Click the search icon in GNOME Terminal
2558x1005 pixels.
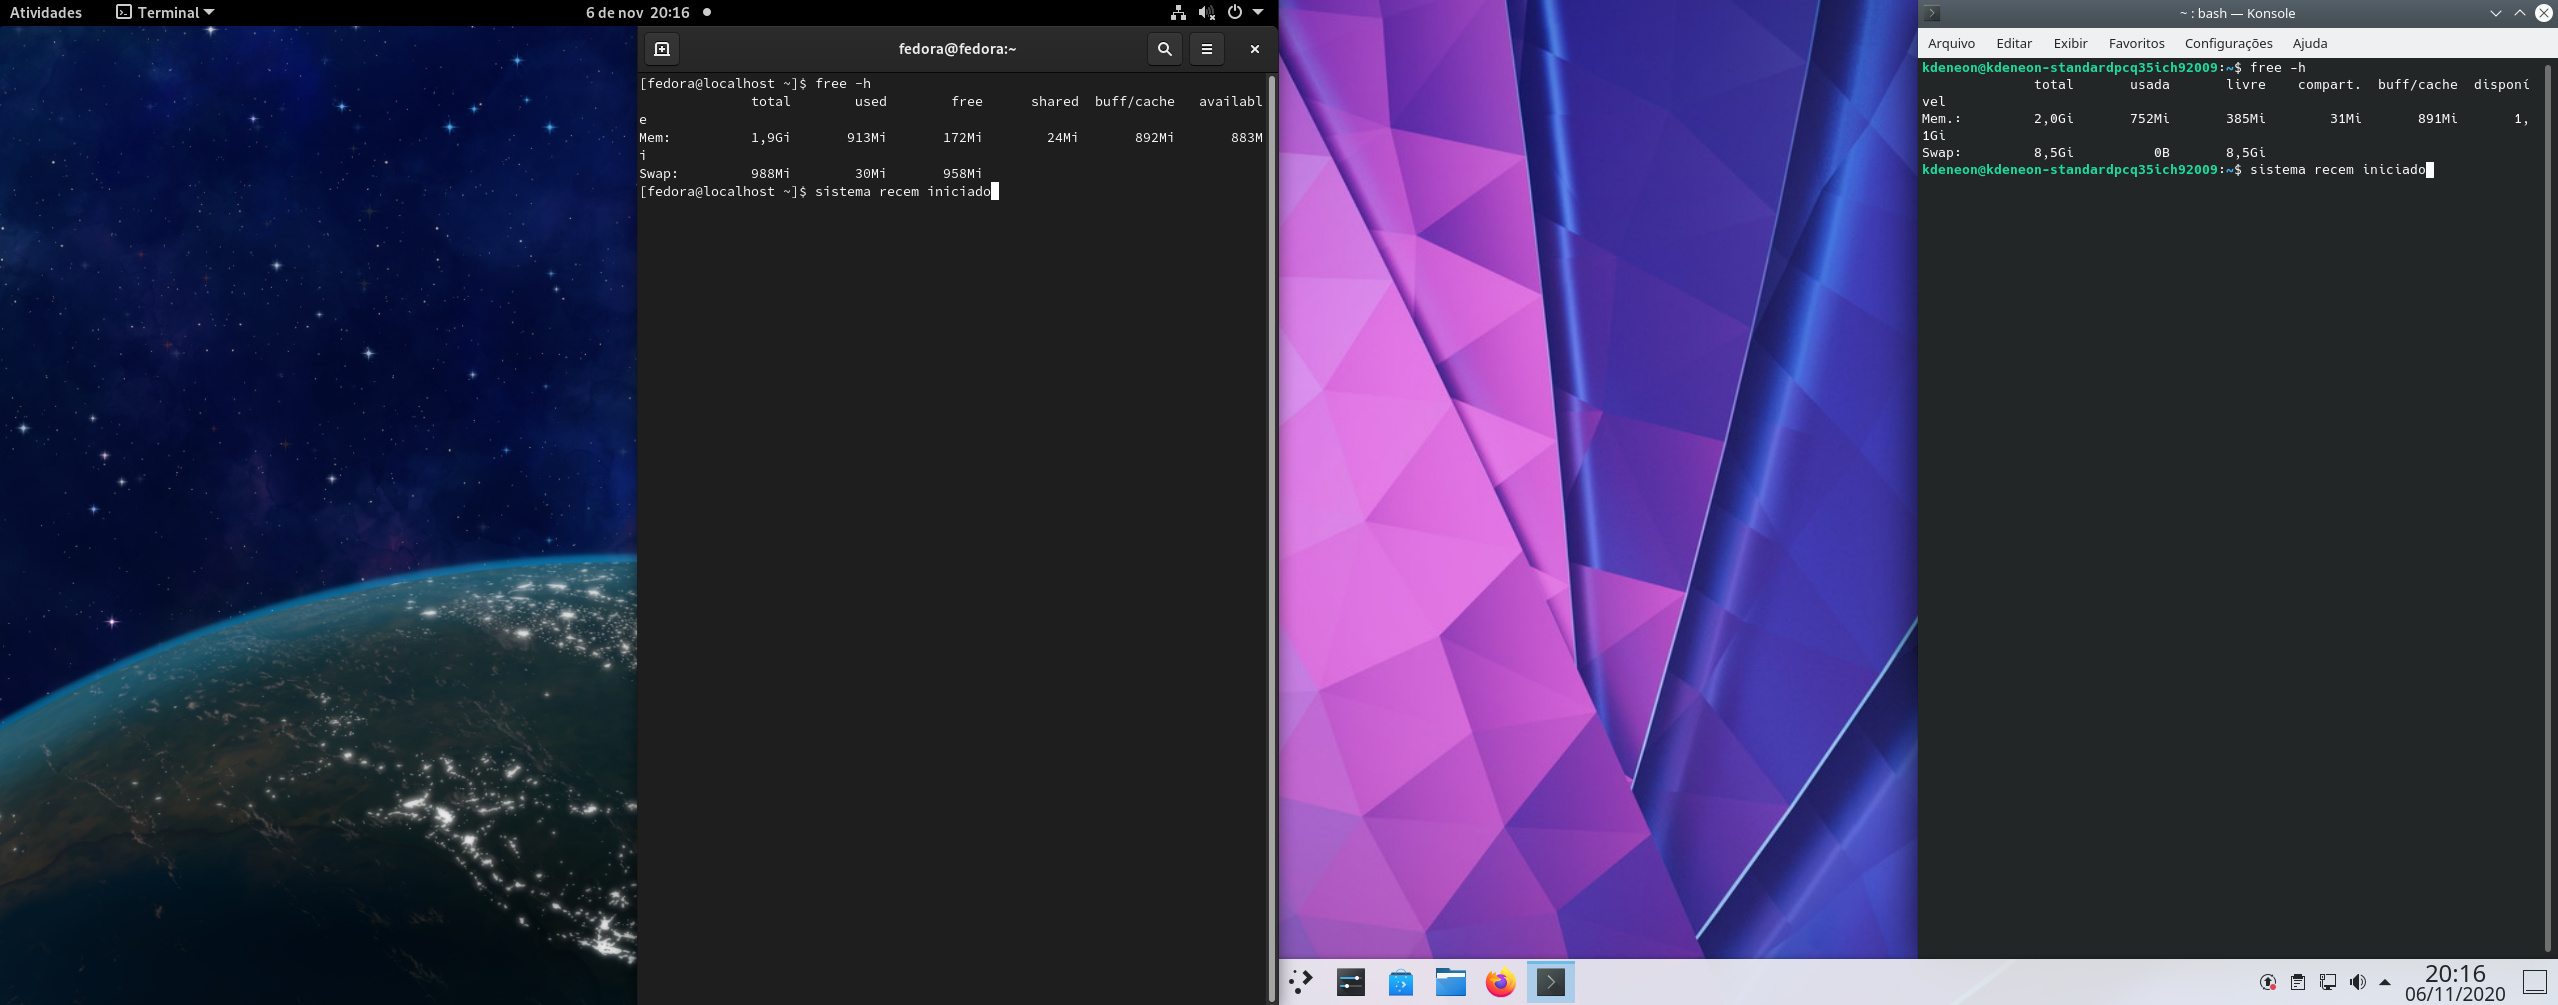coord(1164,49)
